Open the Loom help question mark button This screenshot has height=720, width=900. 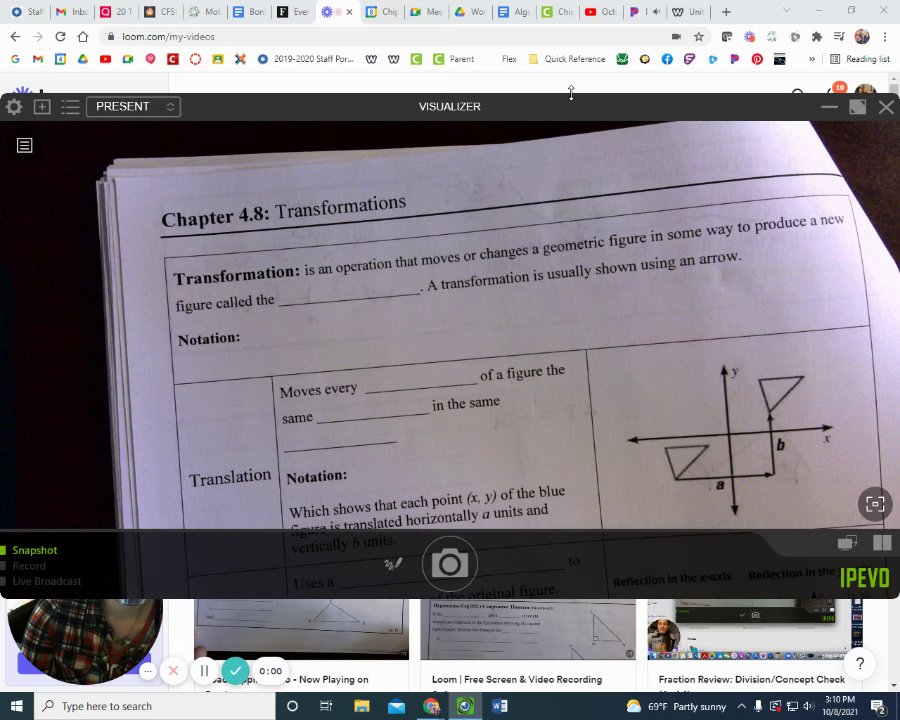pos(860,664)
